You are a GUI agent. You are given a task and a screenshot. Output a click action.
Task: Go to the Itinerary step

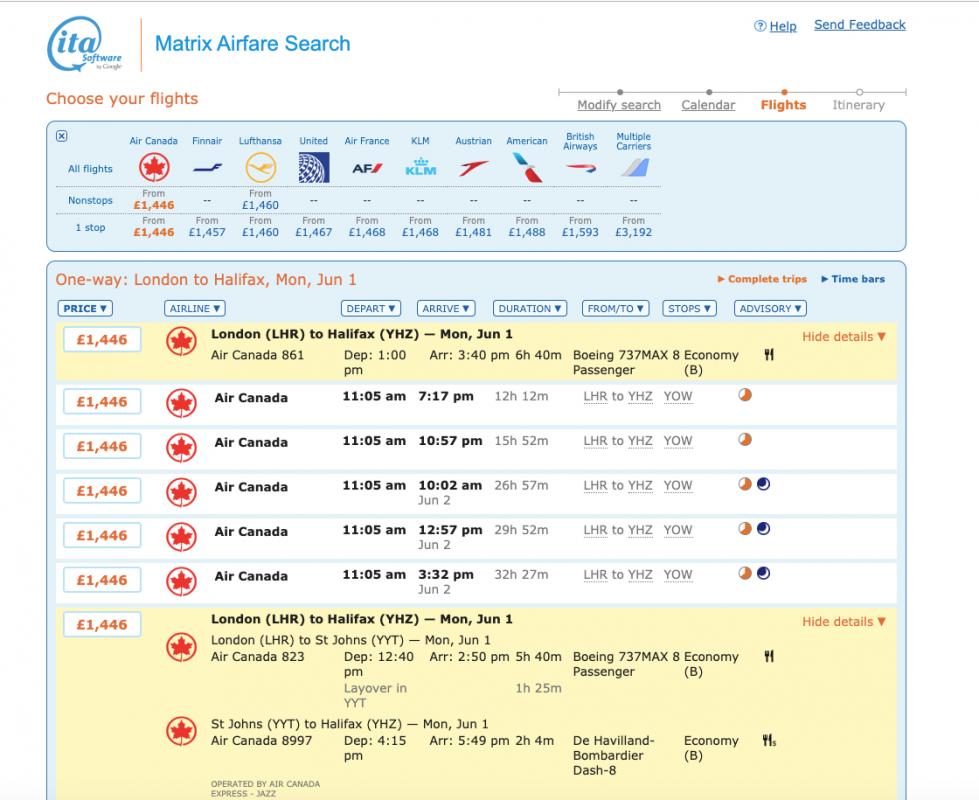858,105
